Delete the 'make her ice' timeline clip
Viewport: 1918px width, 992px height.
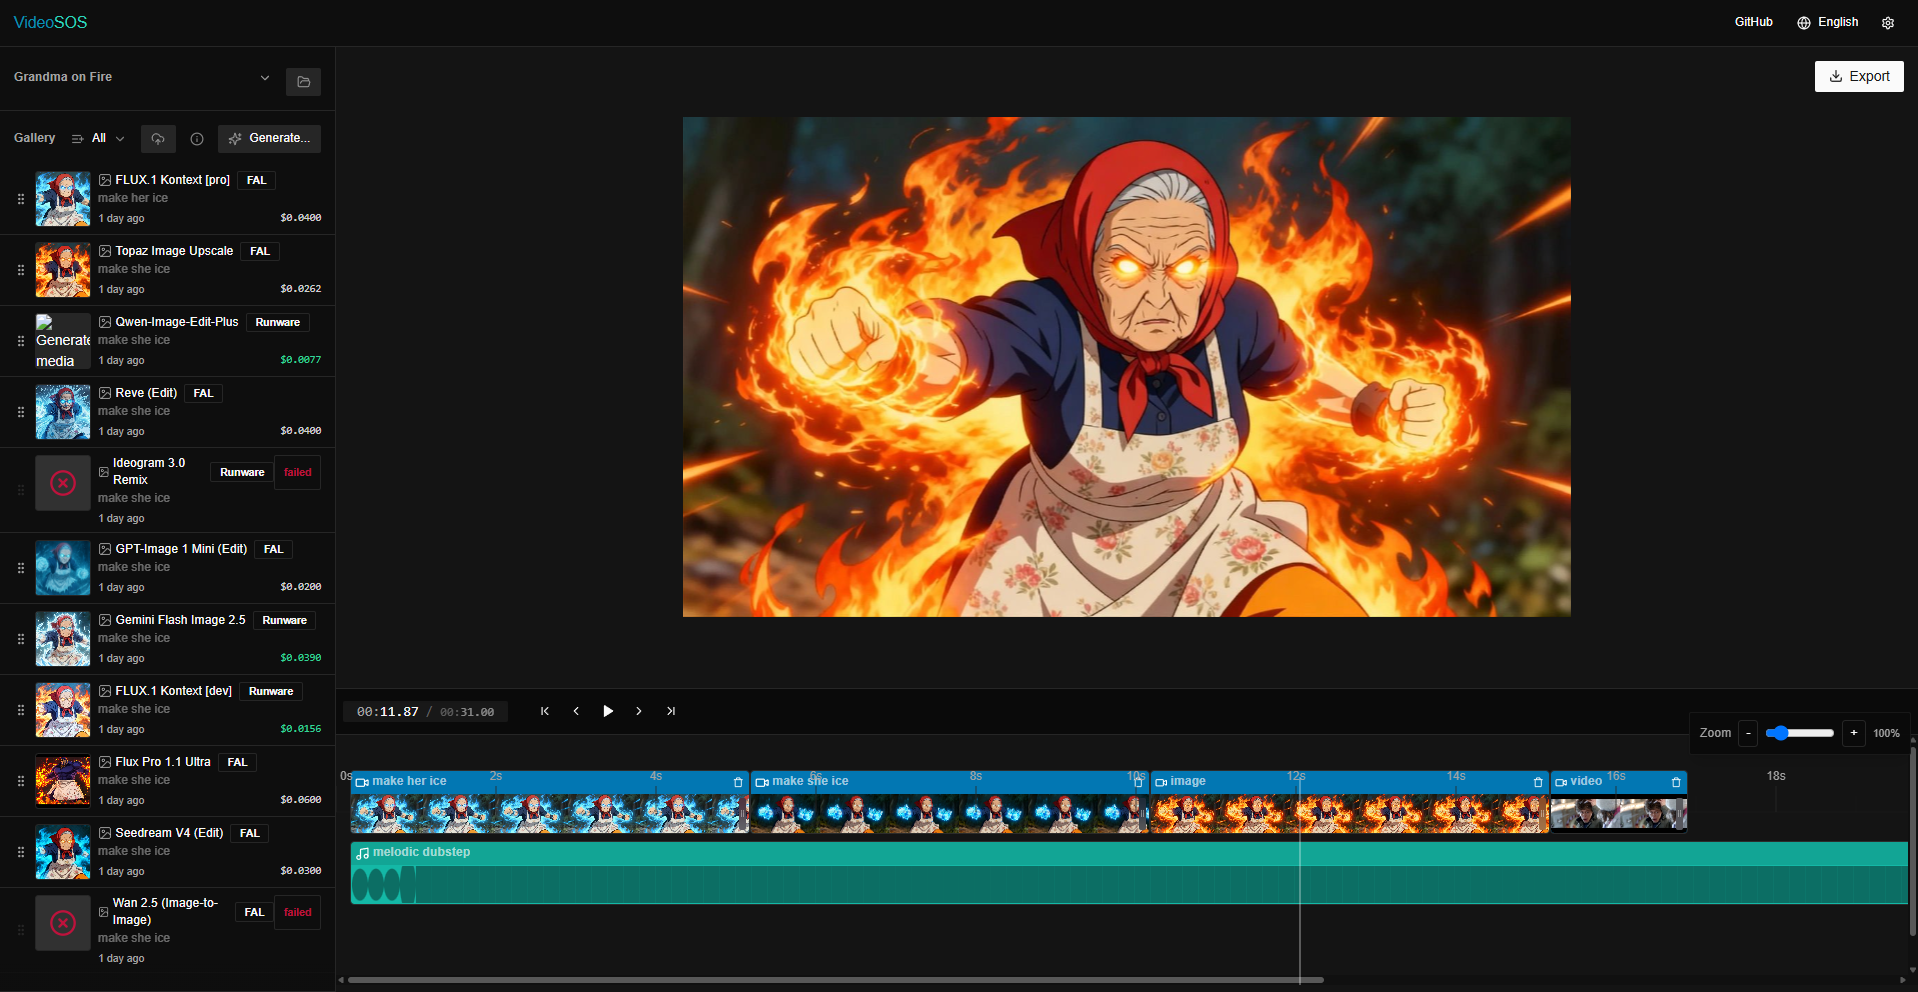click(x=738, y=782)
